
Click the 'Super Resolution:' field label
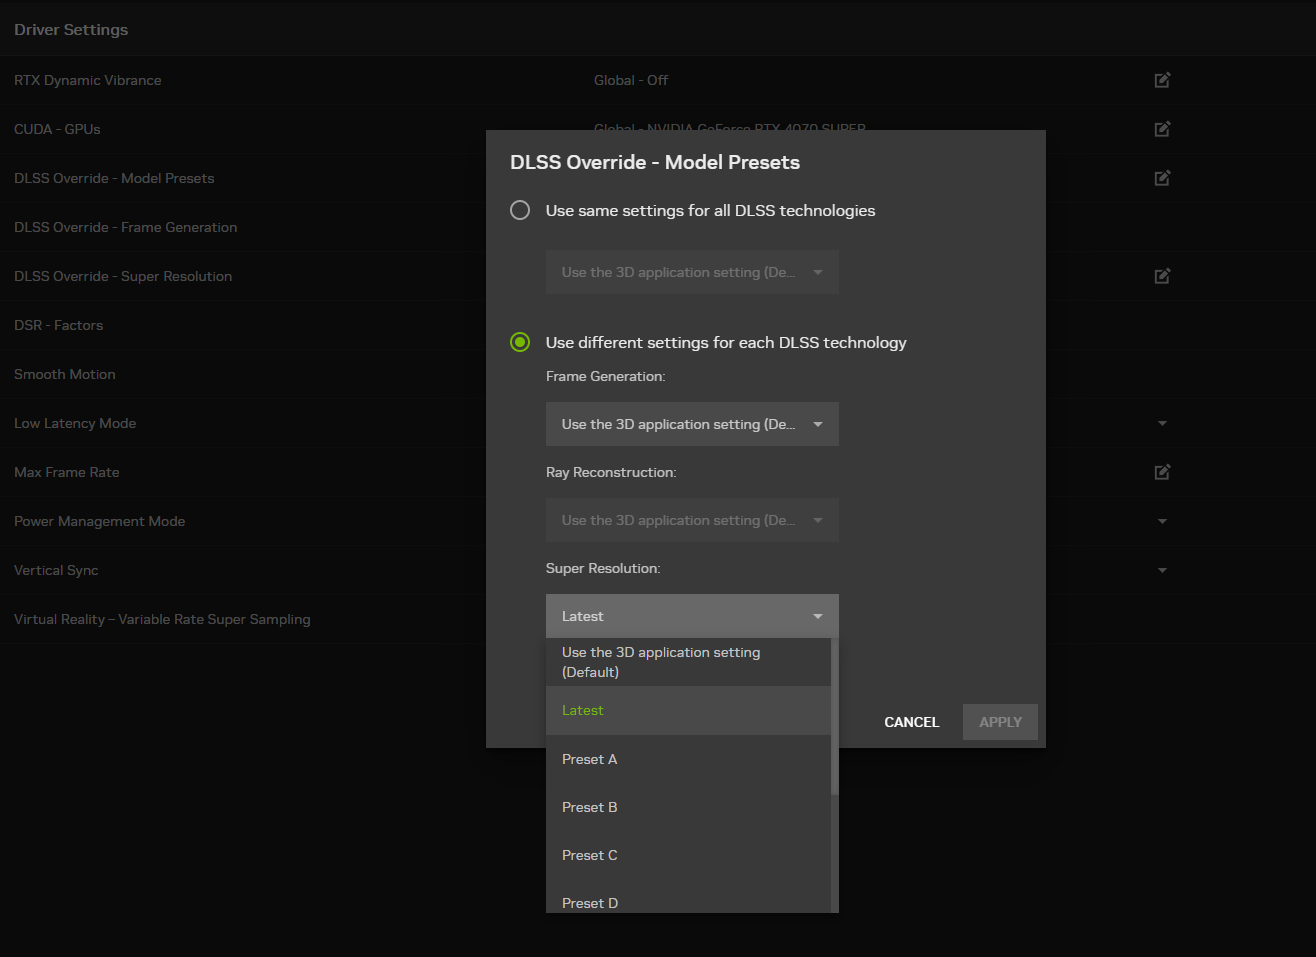(603, 568)
